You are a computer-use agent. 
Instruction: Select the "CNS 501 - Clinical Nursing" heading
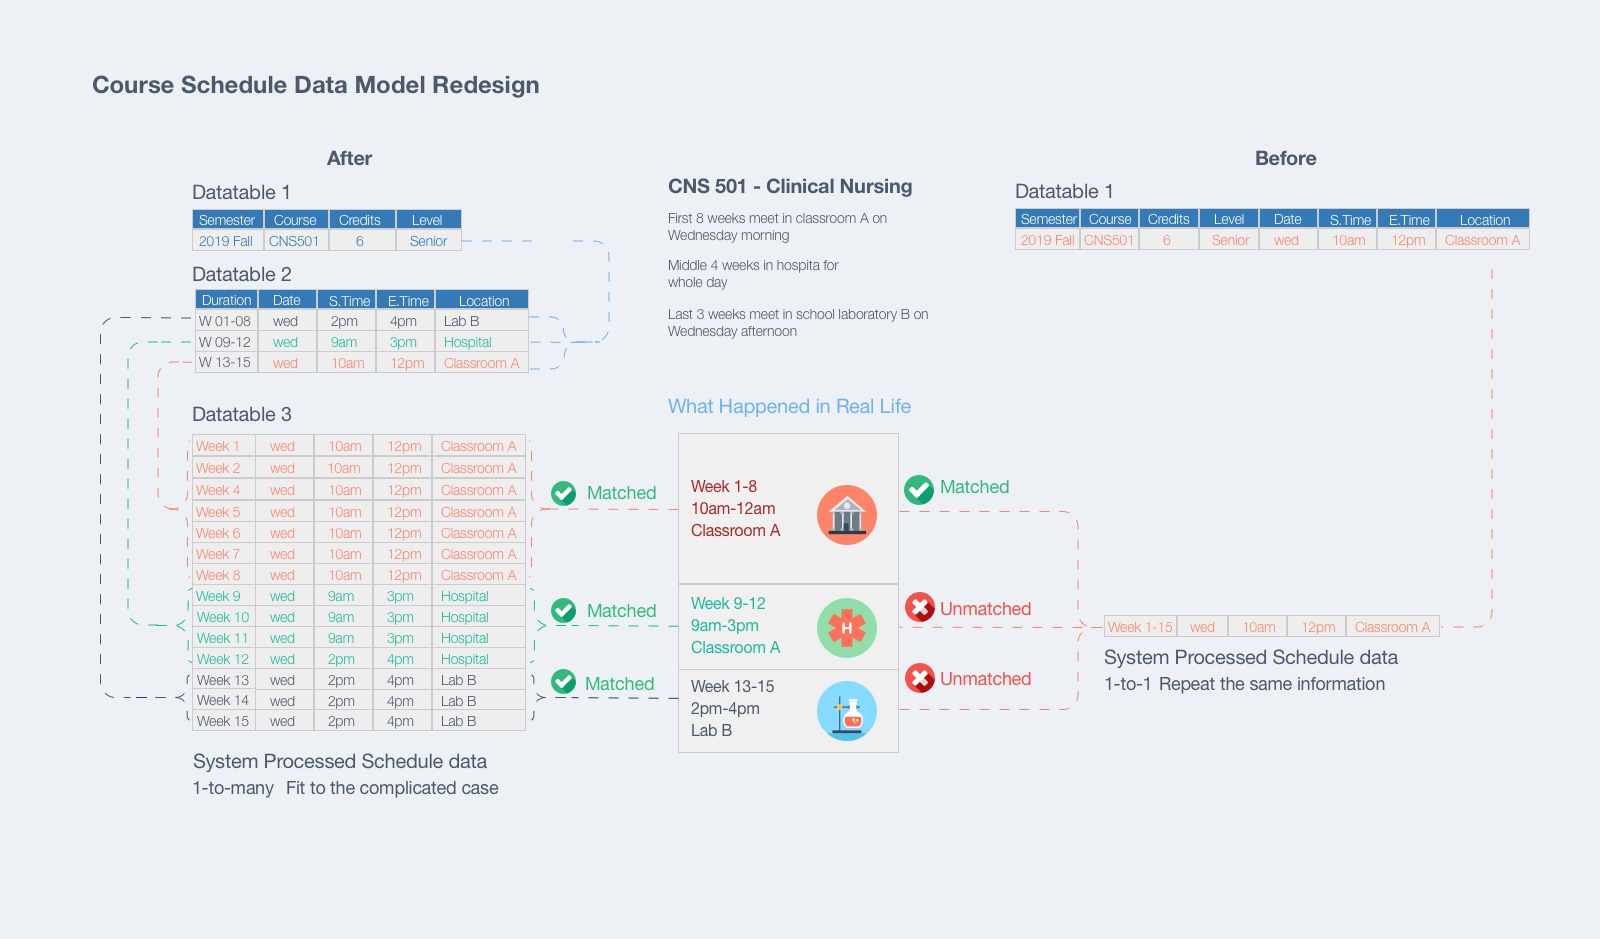790,186
